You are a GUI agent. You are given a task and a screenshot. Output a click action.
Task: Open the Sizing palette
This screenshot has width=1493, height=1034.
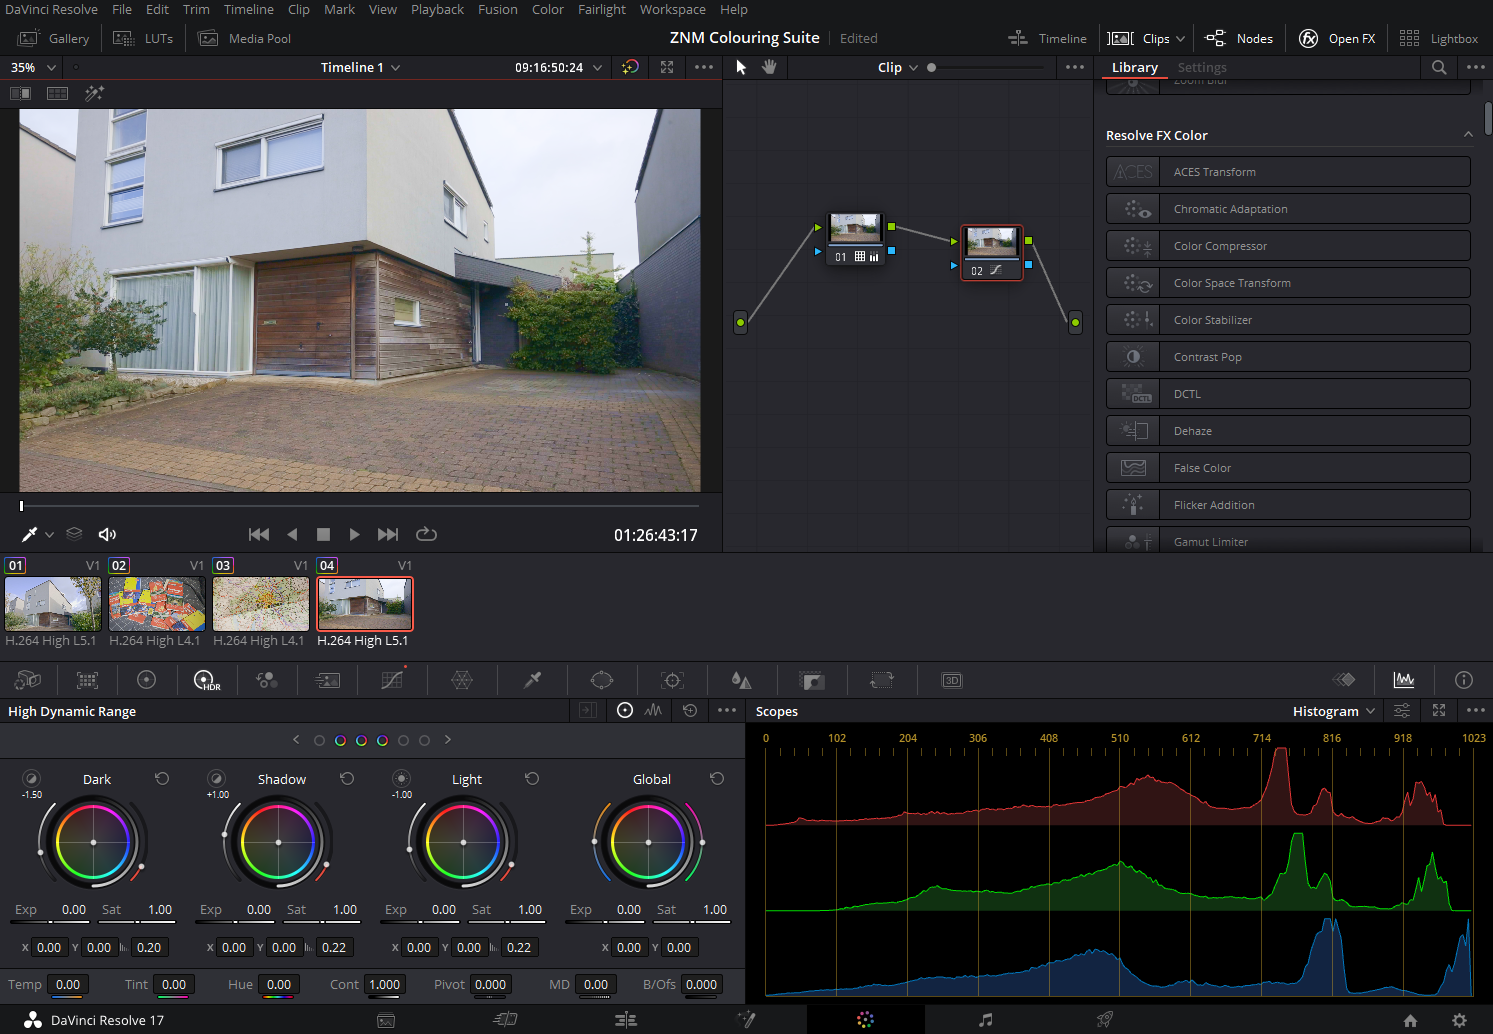(x=881, y=680)
